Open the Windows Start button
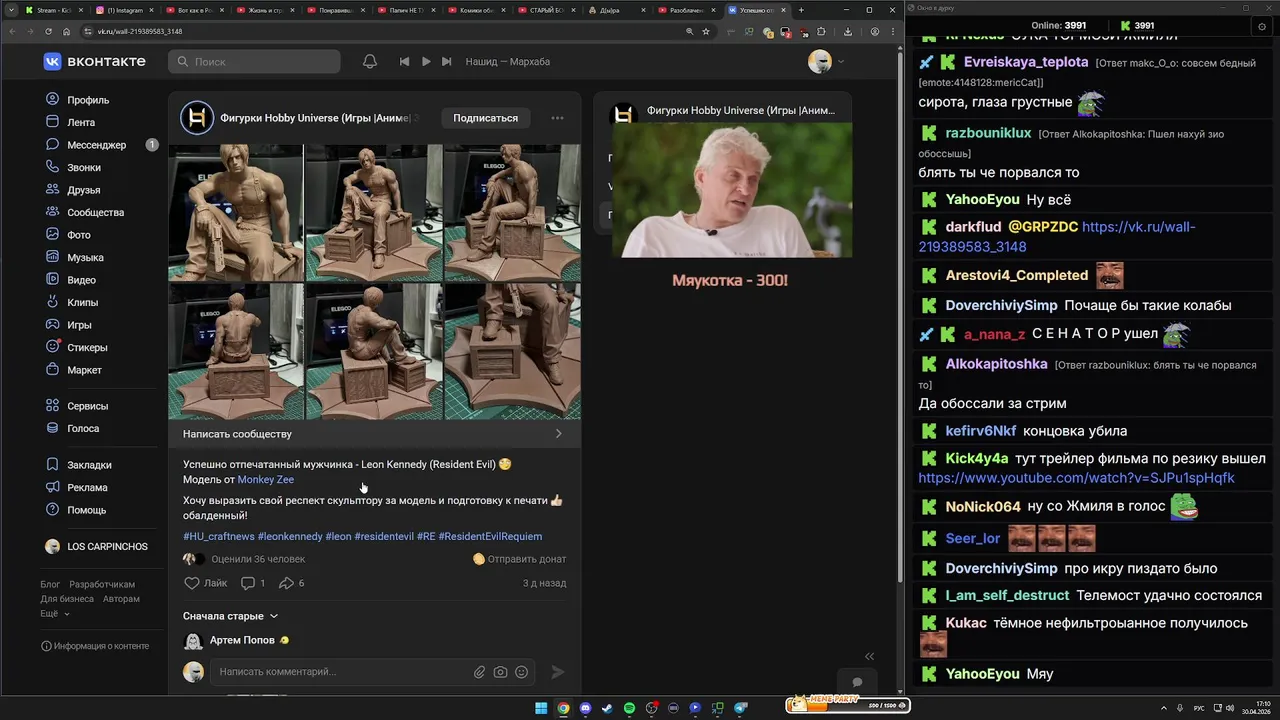This screenshot has width=1280, height=720. coord(541,708)
